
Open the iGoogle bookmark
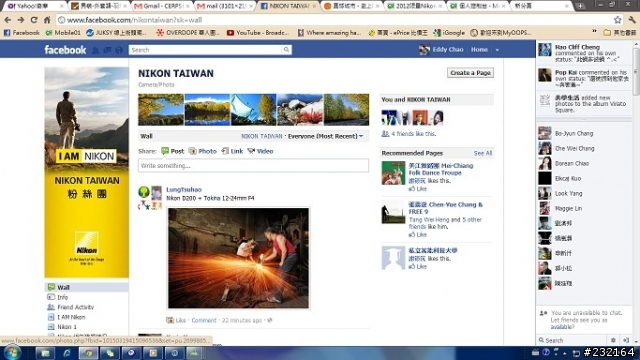tap(449, 32)
